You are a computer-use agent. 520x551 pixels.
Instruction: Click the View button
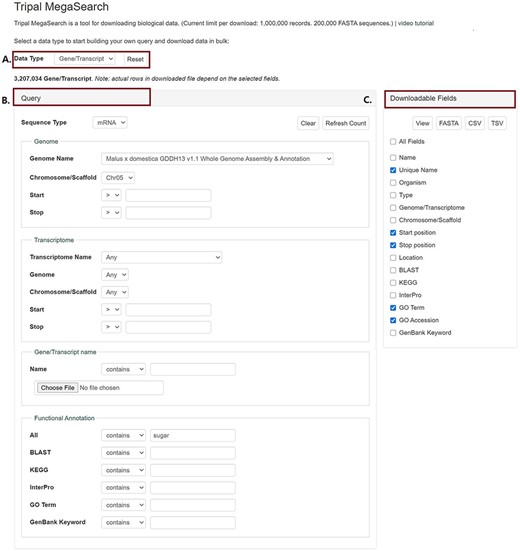422,123
